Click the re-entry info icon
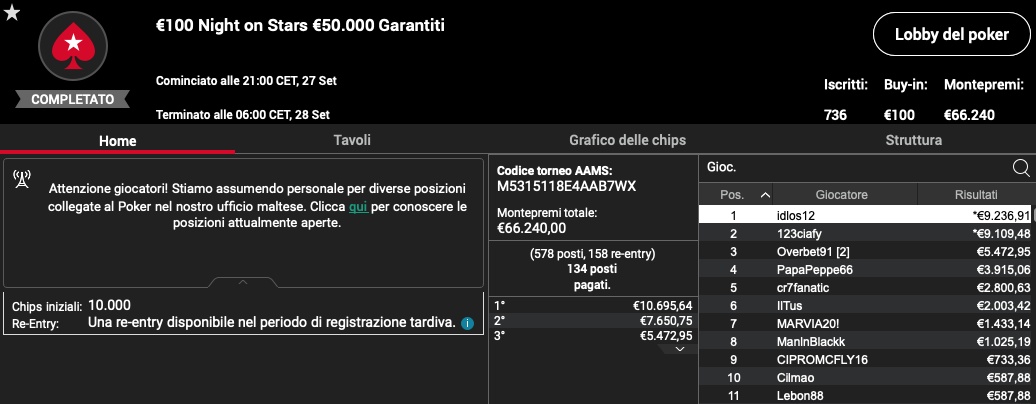Image resolution: width=1036 pixels, height=404 pixels. 467,323
